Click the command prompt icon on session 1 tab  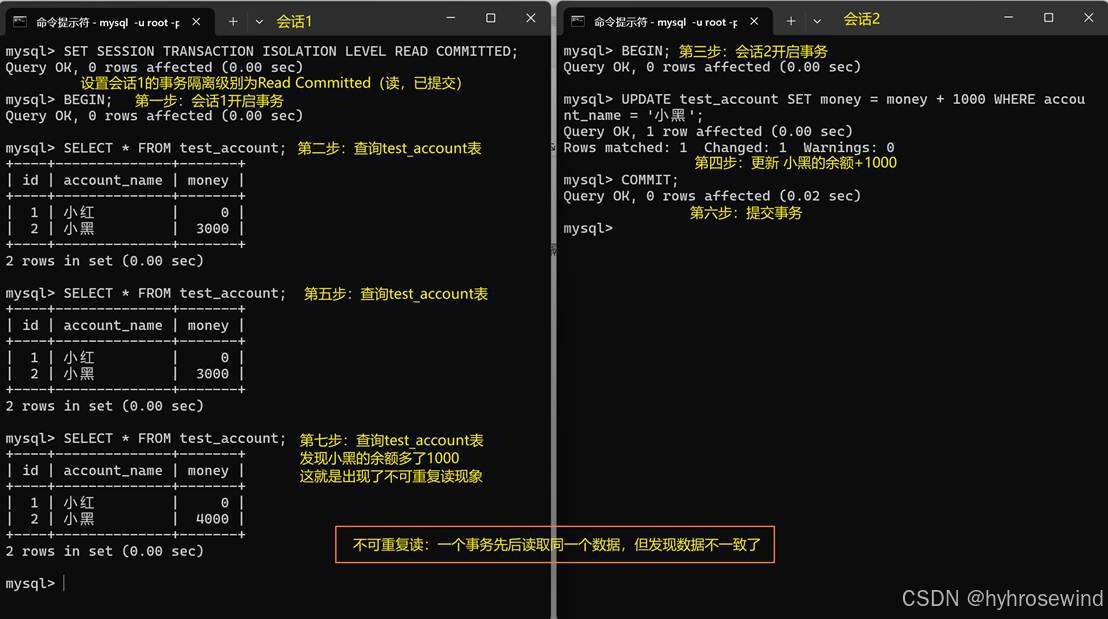pyautogui.click(x=20, y=22)
